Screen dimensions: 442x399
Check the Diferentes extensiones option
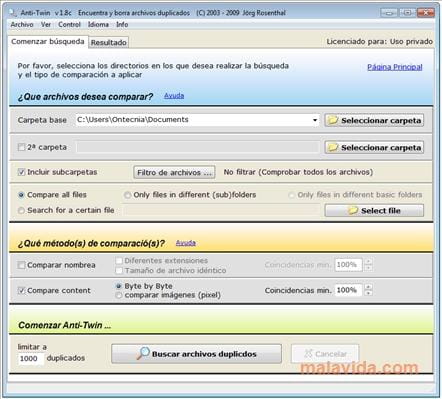pyautogui.click(x=119, y=260)
